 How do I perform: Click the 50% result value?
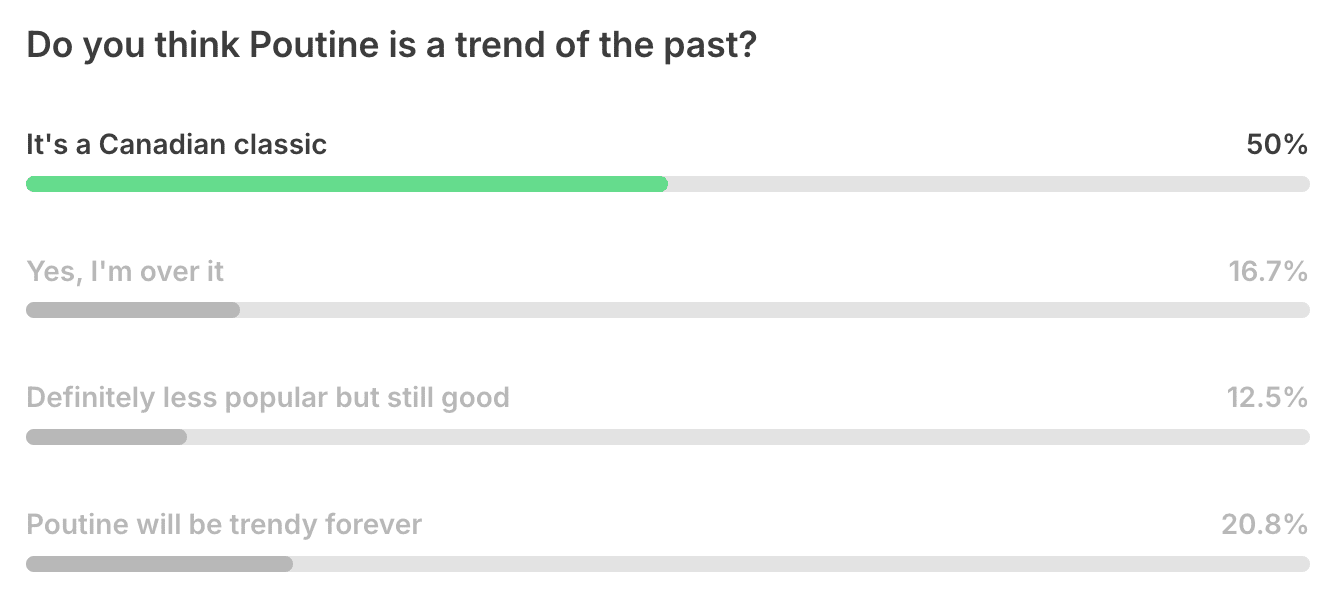tap(1277, 145)
